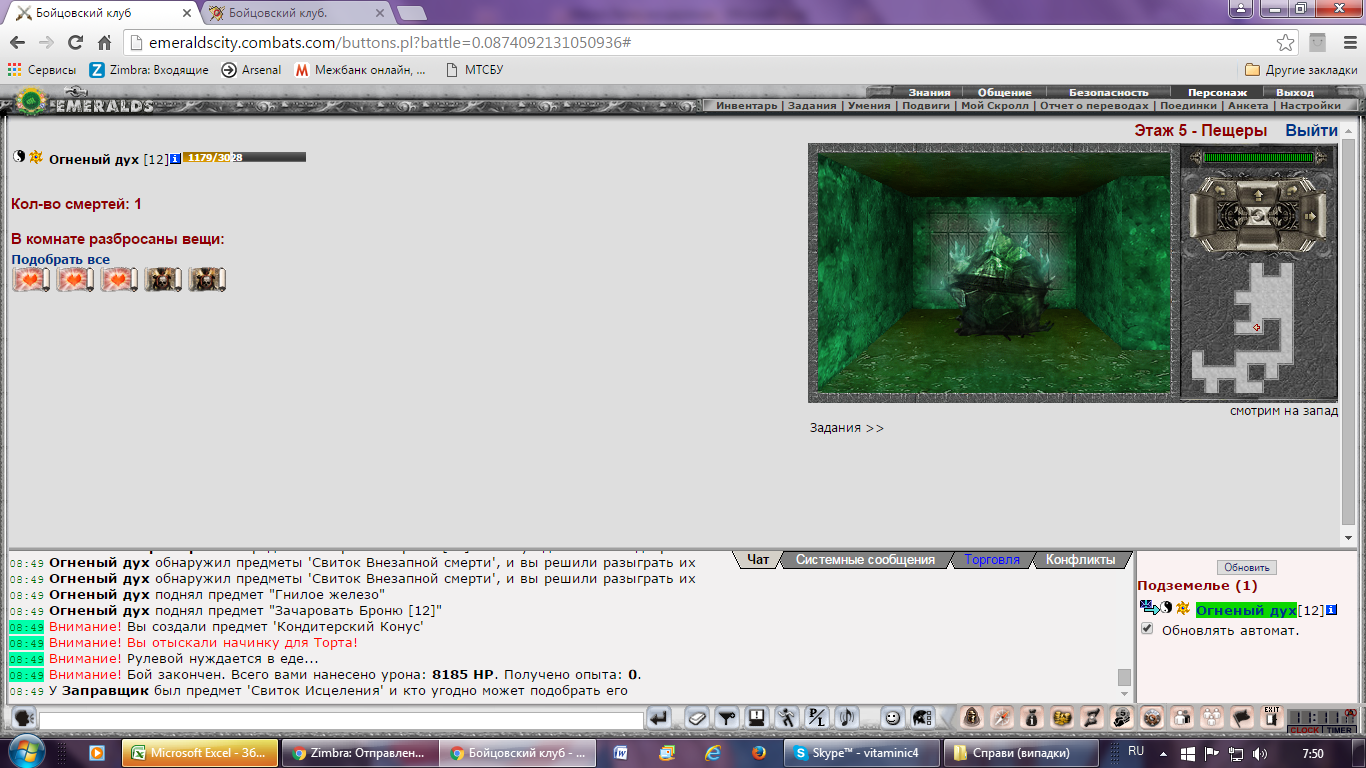Click the Огненный дух HP progress bar

pyautogui.click(x=244, y=157)
